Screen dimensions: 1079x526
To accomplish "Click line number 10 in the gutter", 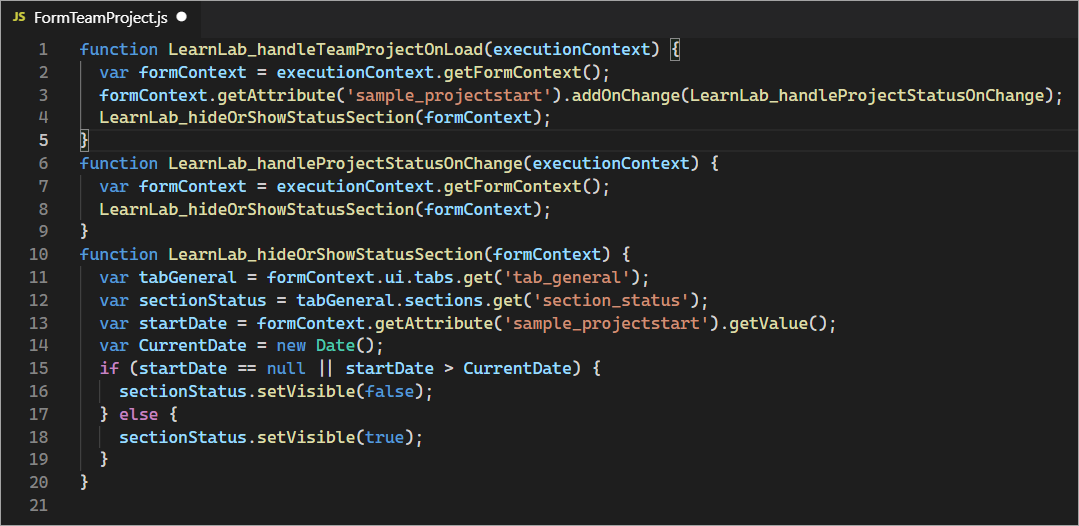I will coord(38,254).
